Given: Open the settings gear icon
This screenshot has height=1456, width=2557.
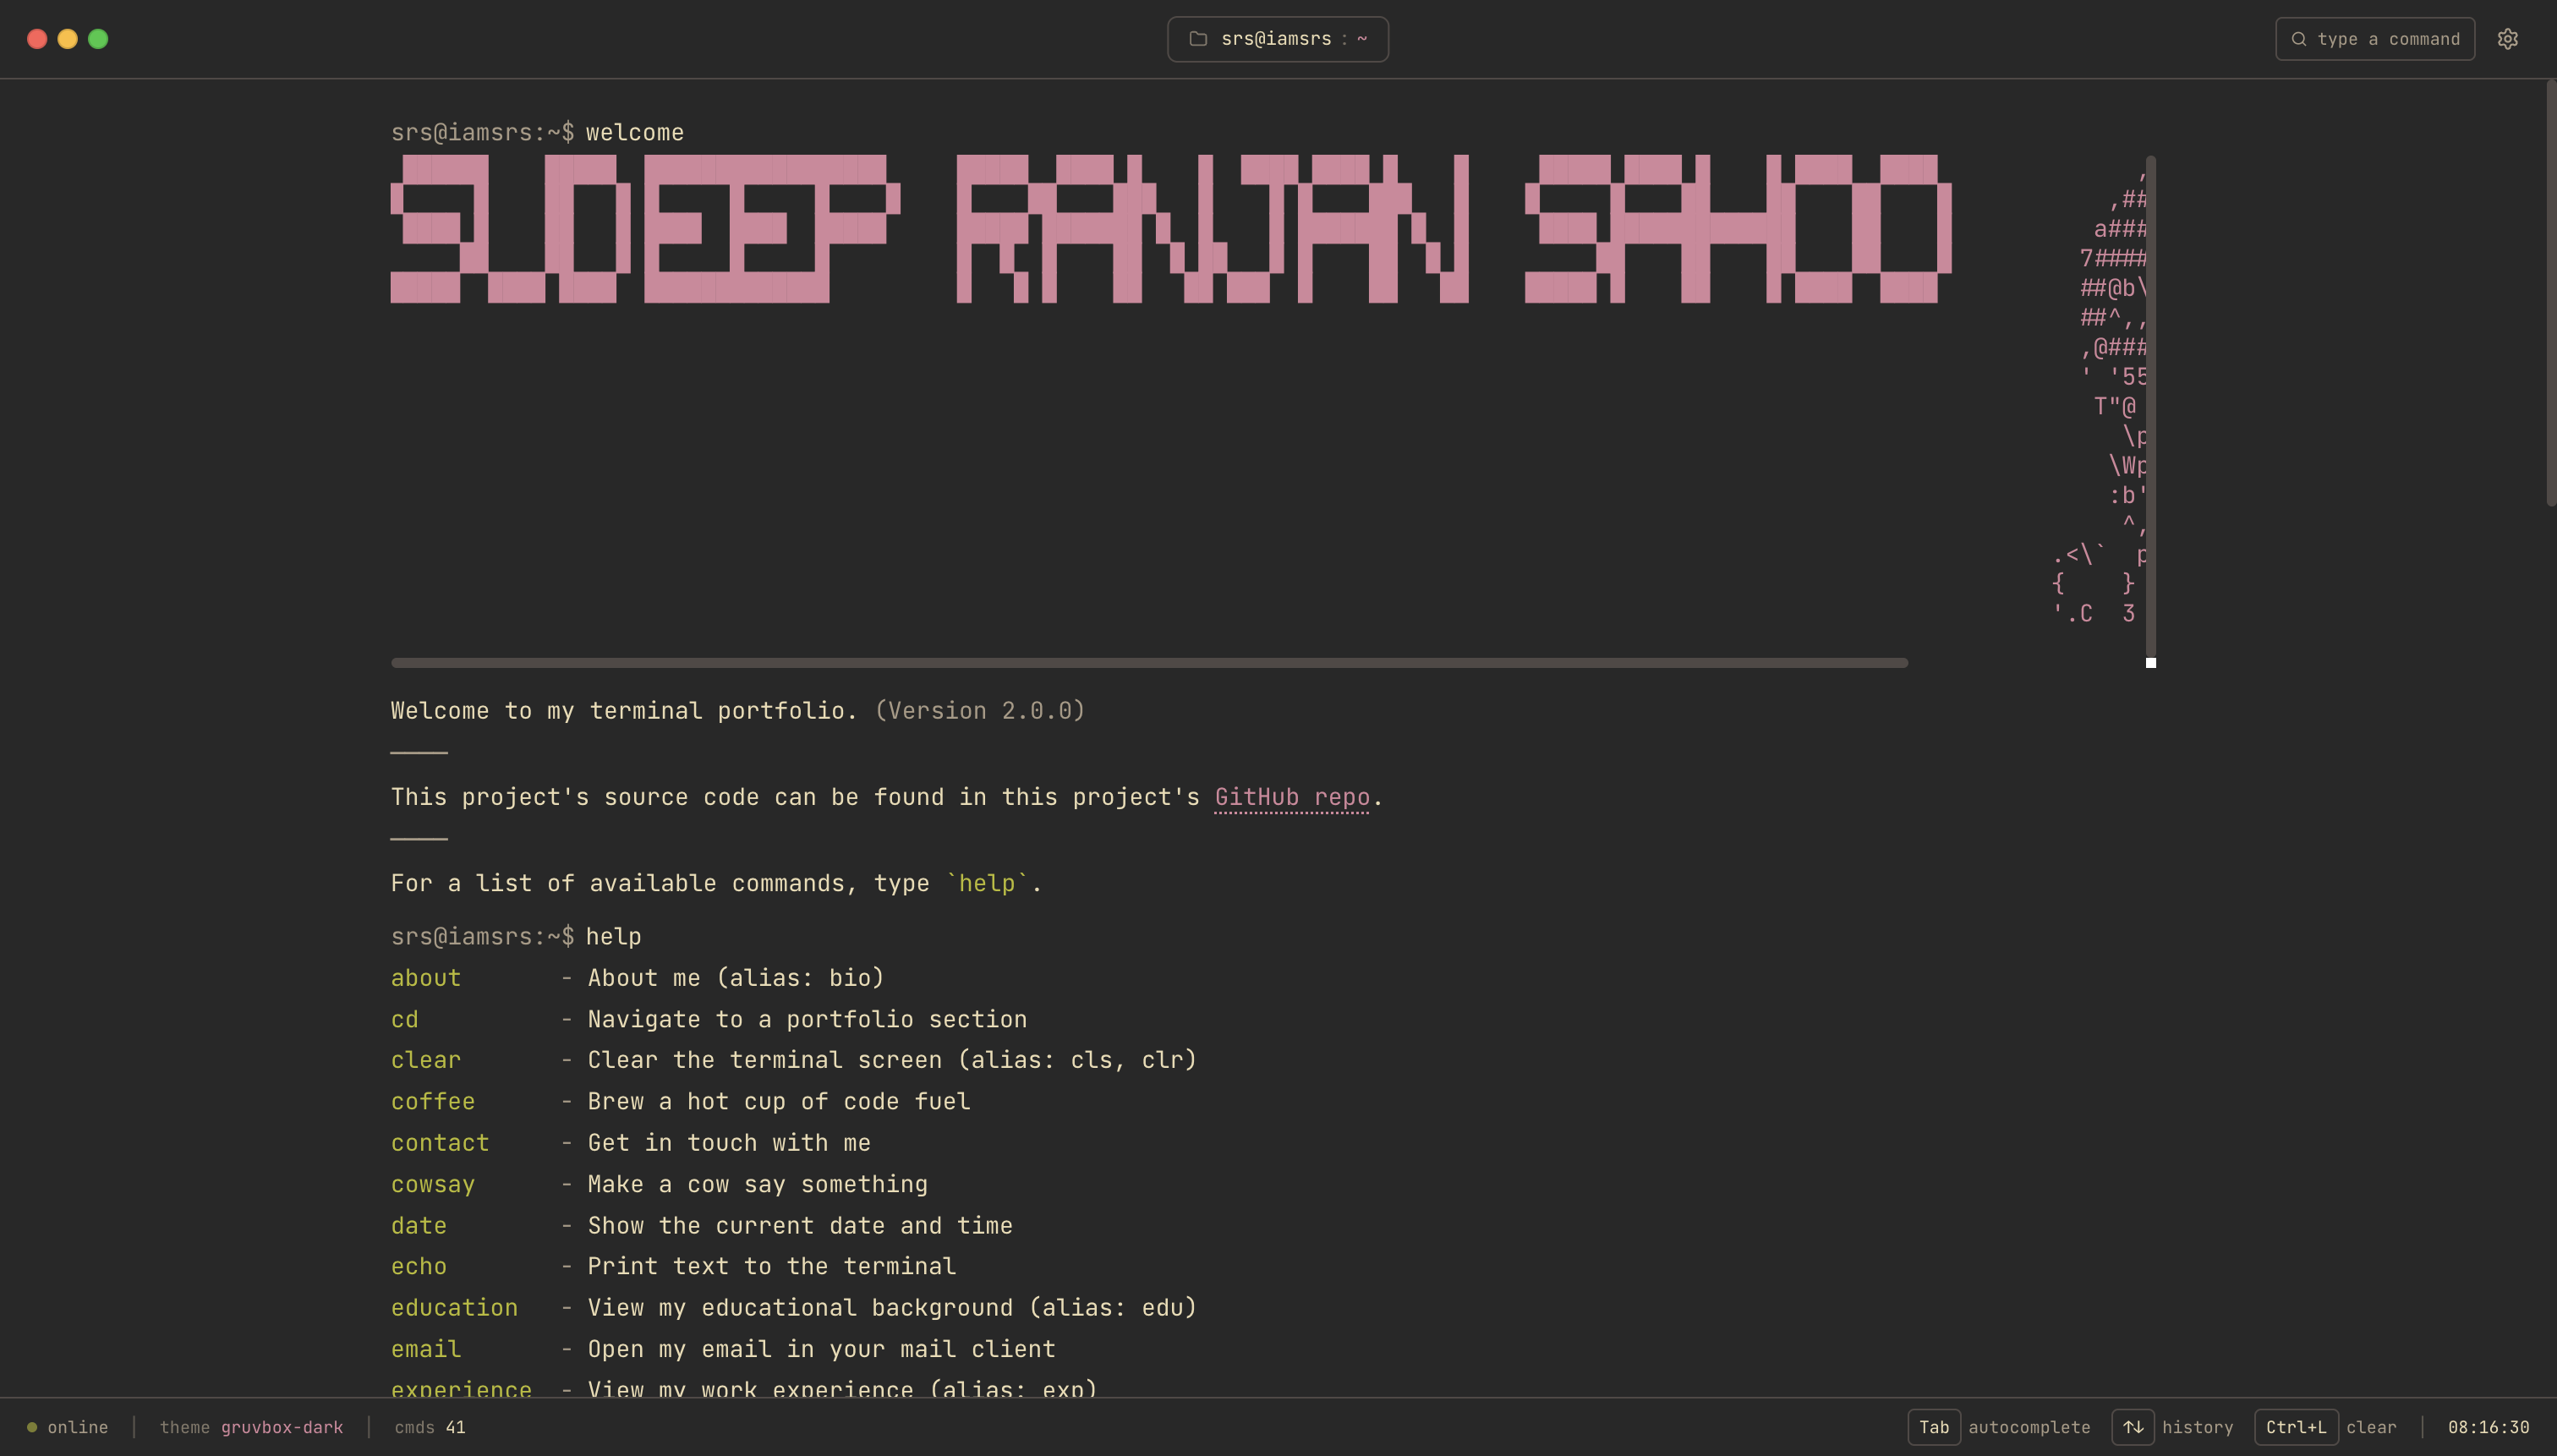Looking at the screenshot, I should [2510, 39].
